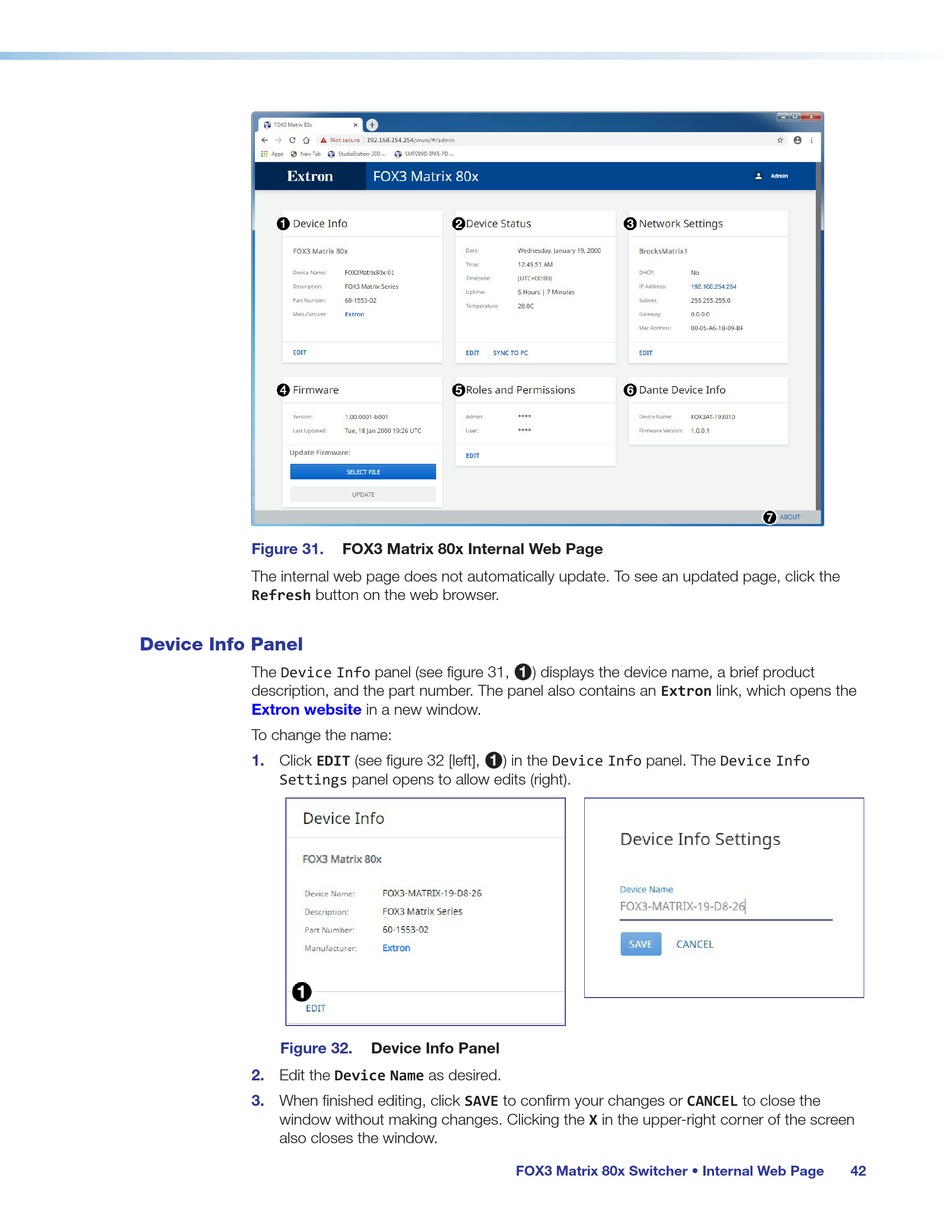Select the Dante device name FOX3AT-193010

click(x=713, y=417)
